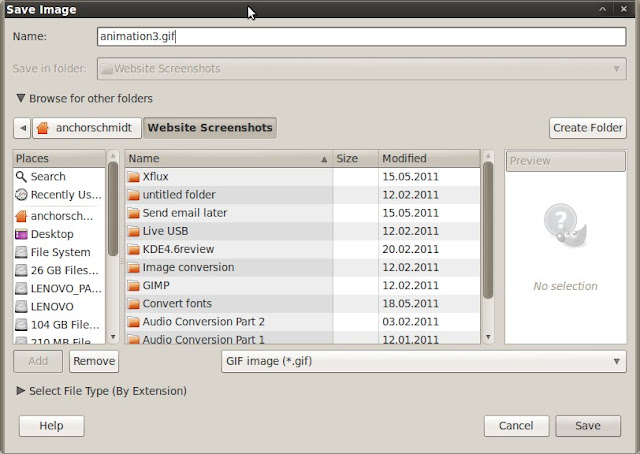Click the file list scroll down arrow

(488, 337)
